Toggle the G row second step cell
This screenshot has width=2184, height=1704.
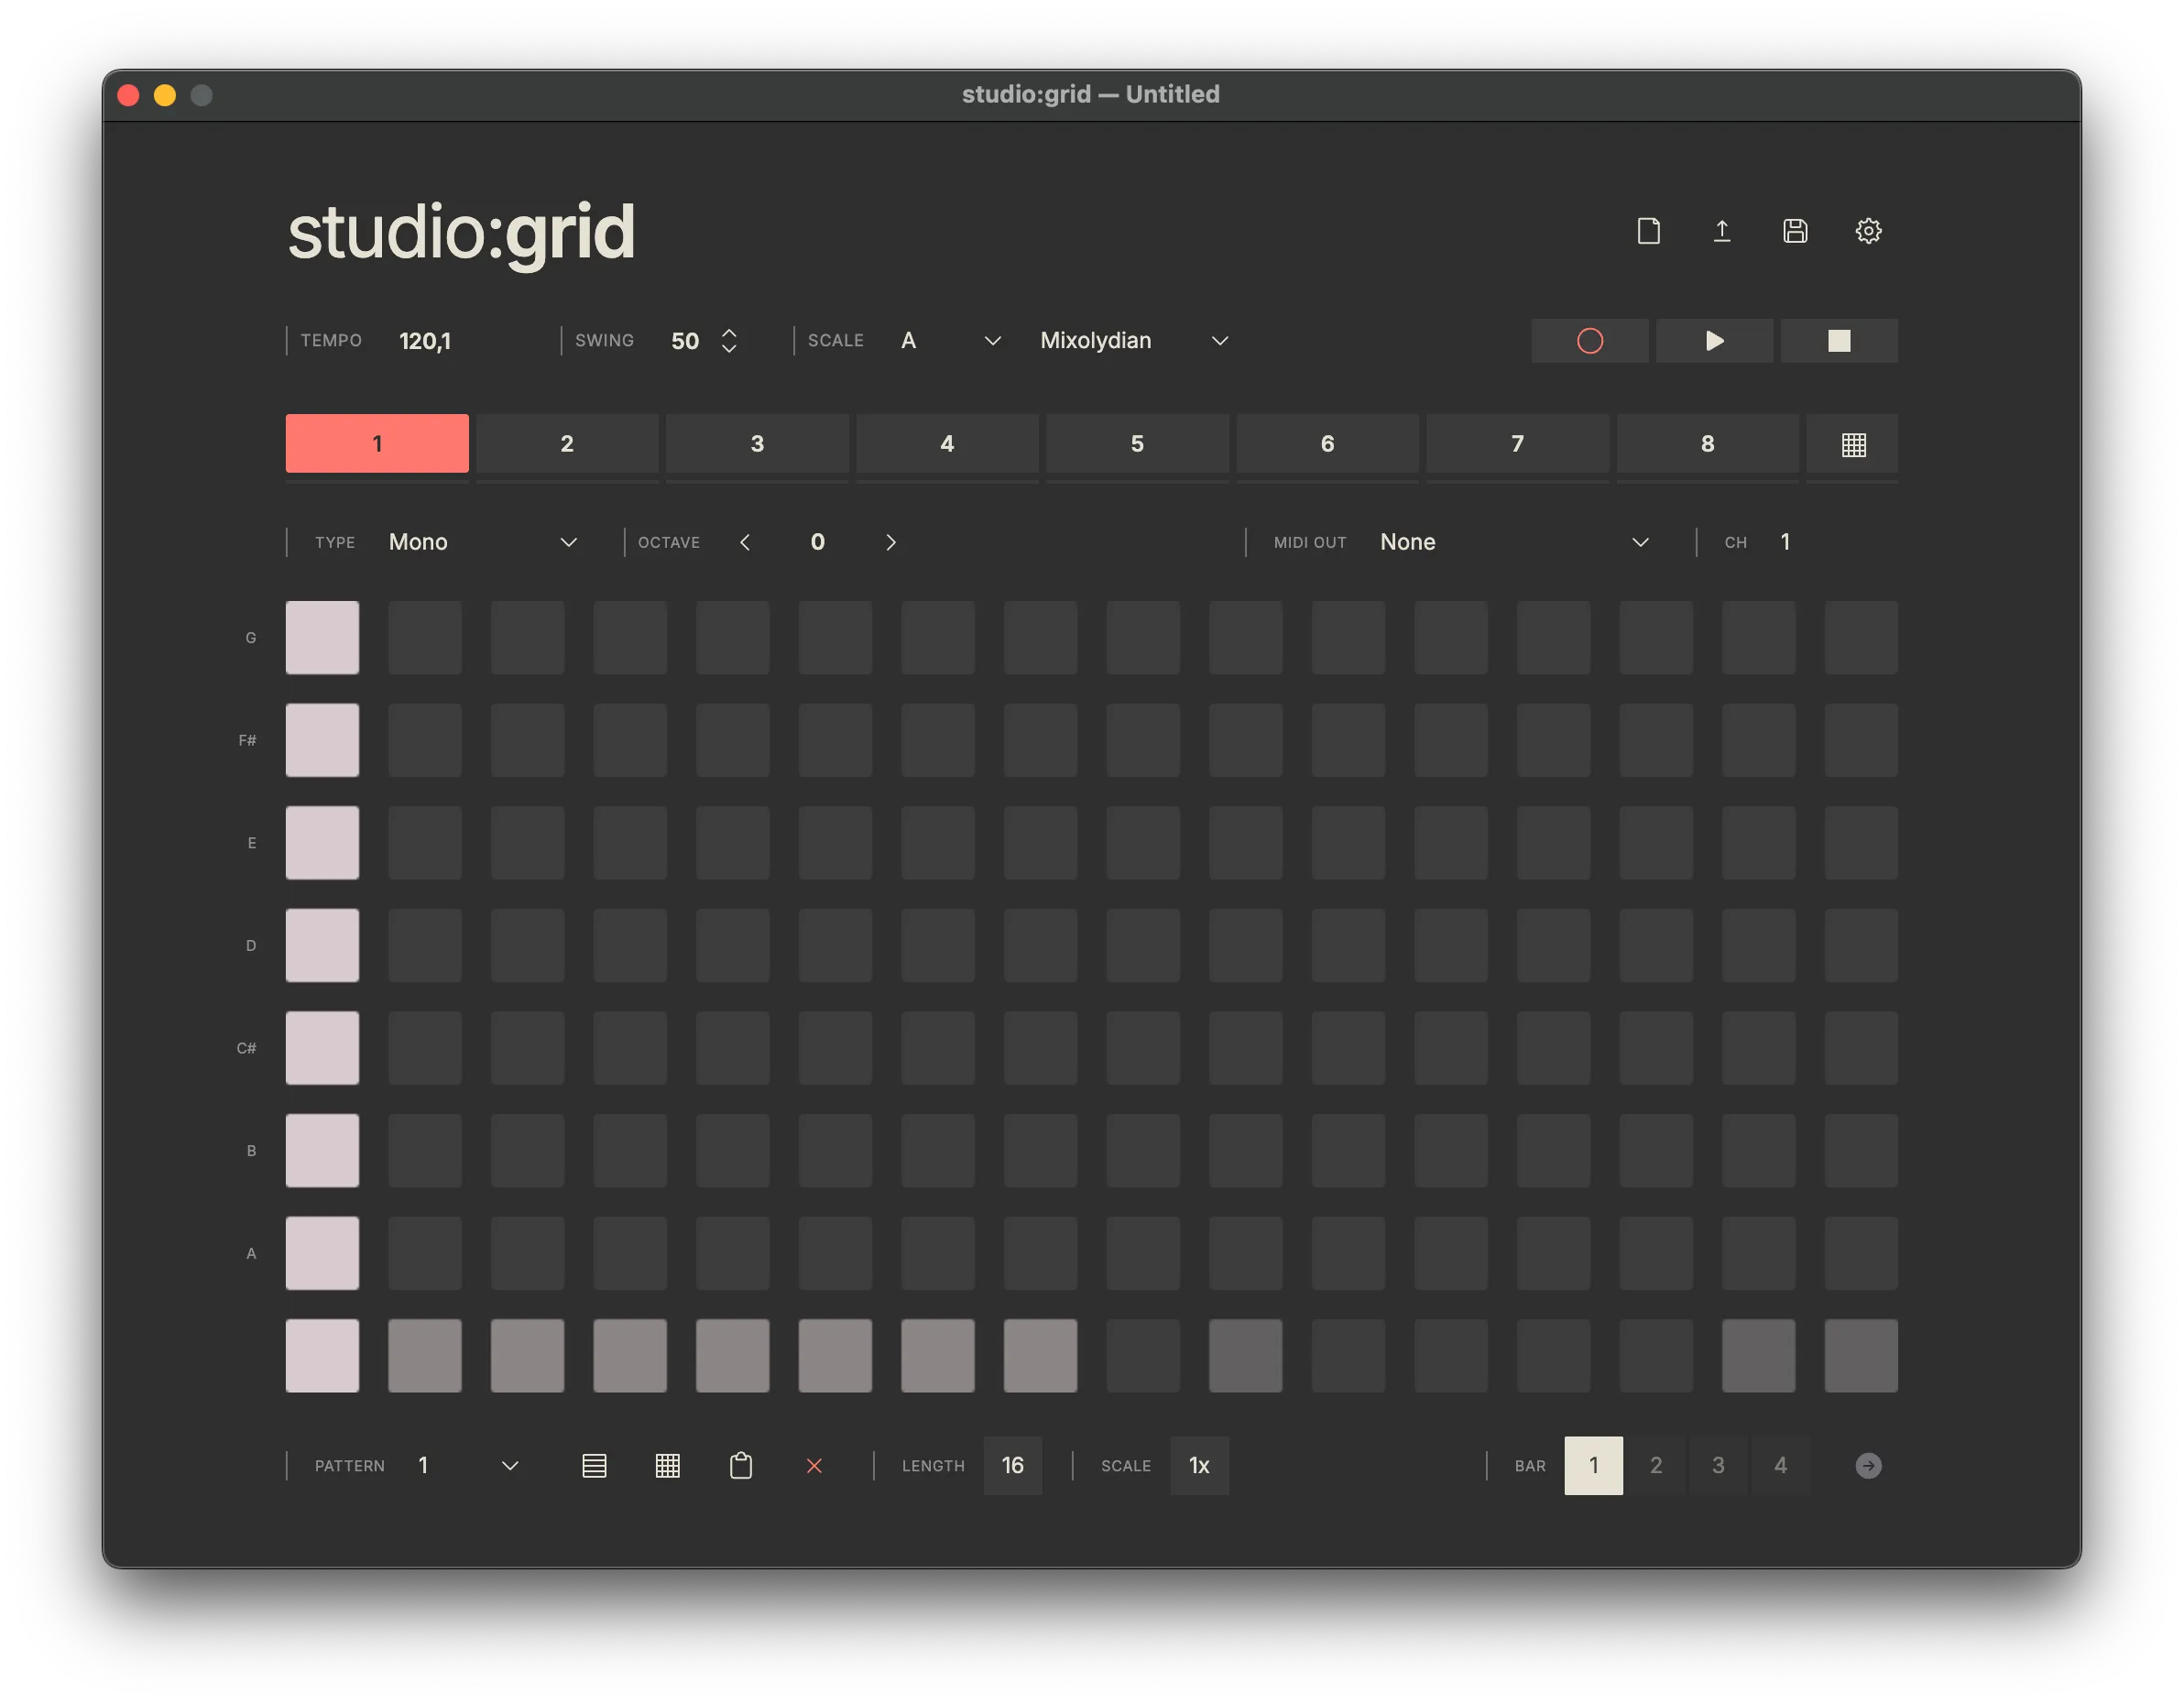point(425,638)
